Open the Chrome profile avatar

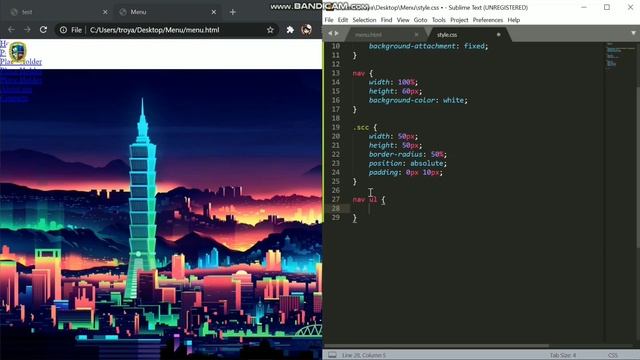307,30
